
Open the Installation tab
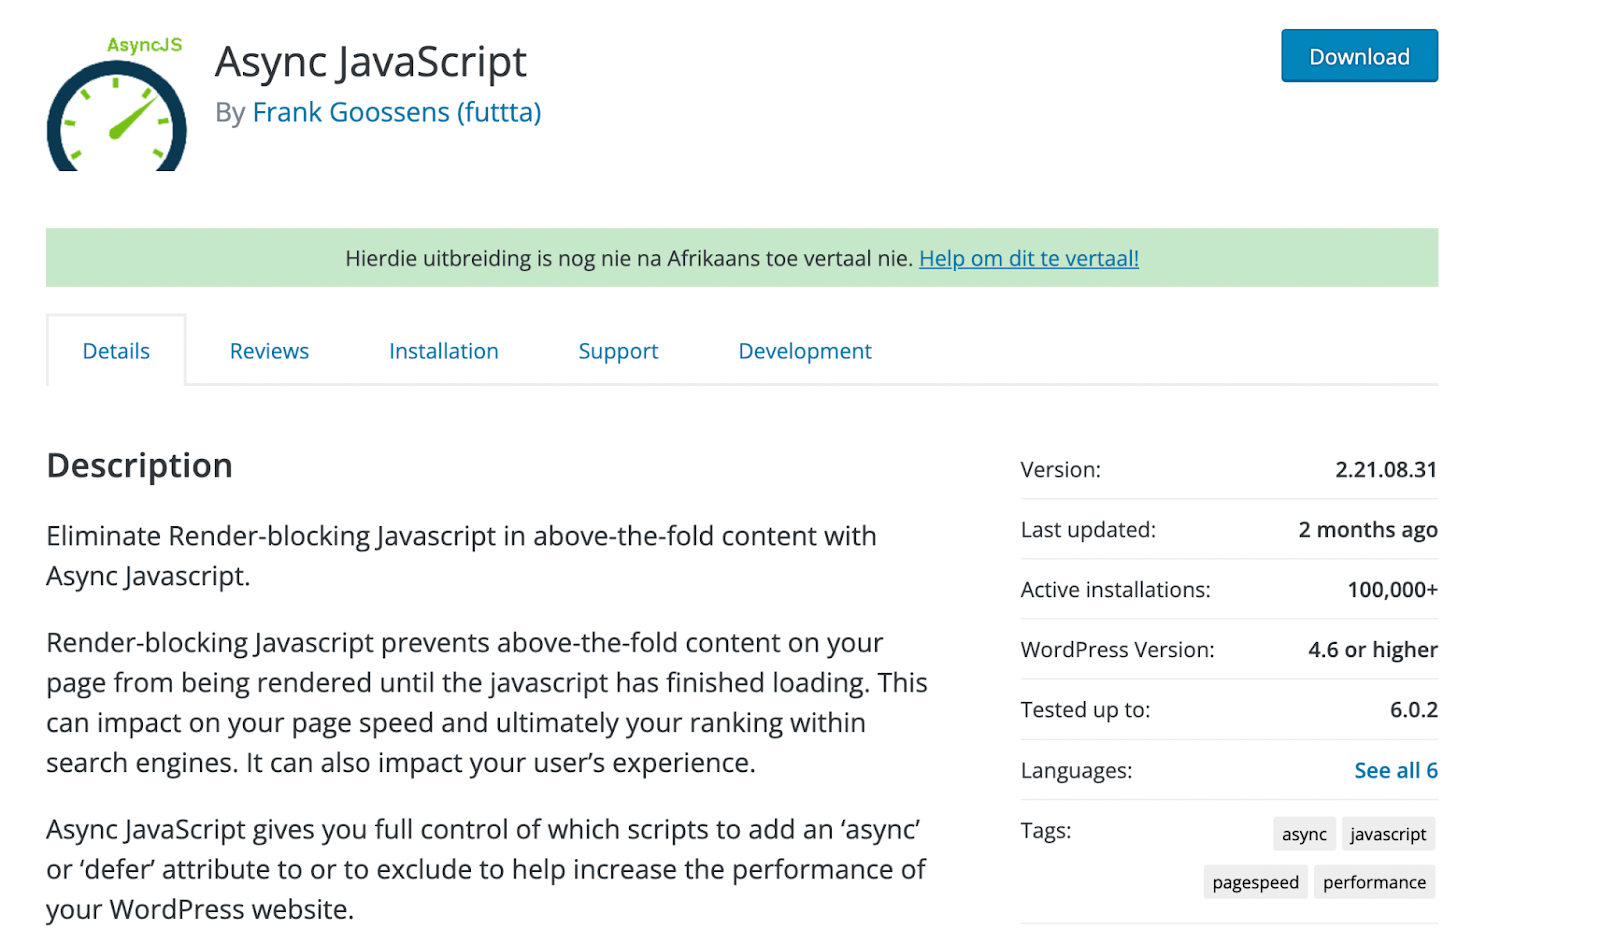pyautogui.click(x=444, y=351)
